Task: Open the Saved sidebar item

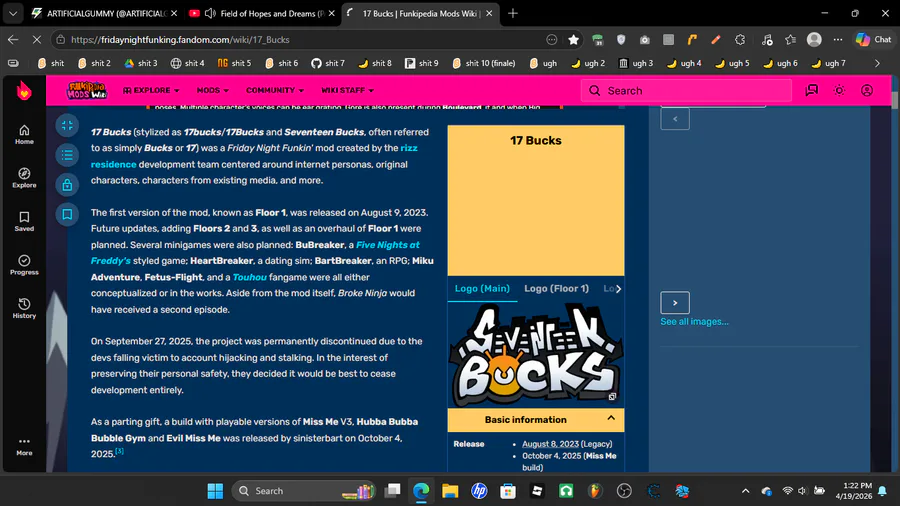Action: click(24, 221)
